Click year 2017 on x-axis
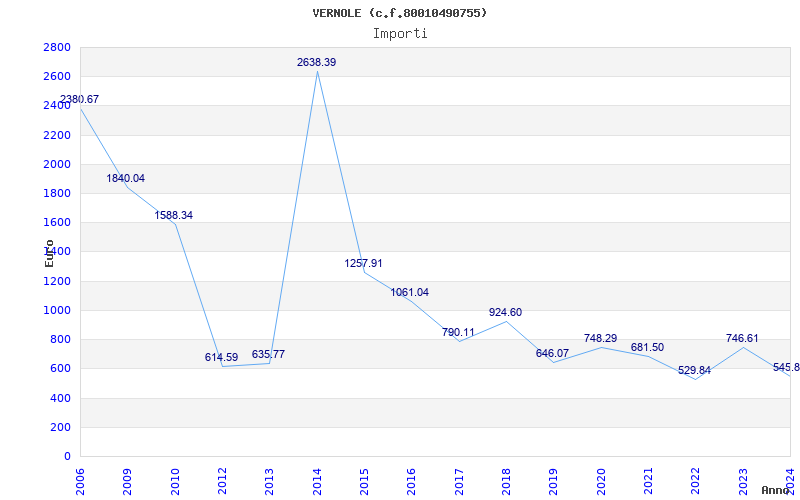Image resolution: width=800 pixels, height=500 pixels. [x=459, y=482]
